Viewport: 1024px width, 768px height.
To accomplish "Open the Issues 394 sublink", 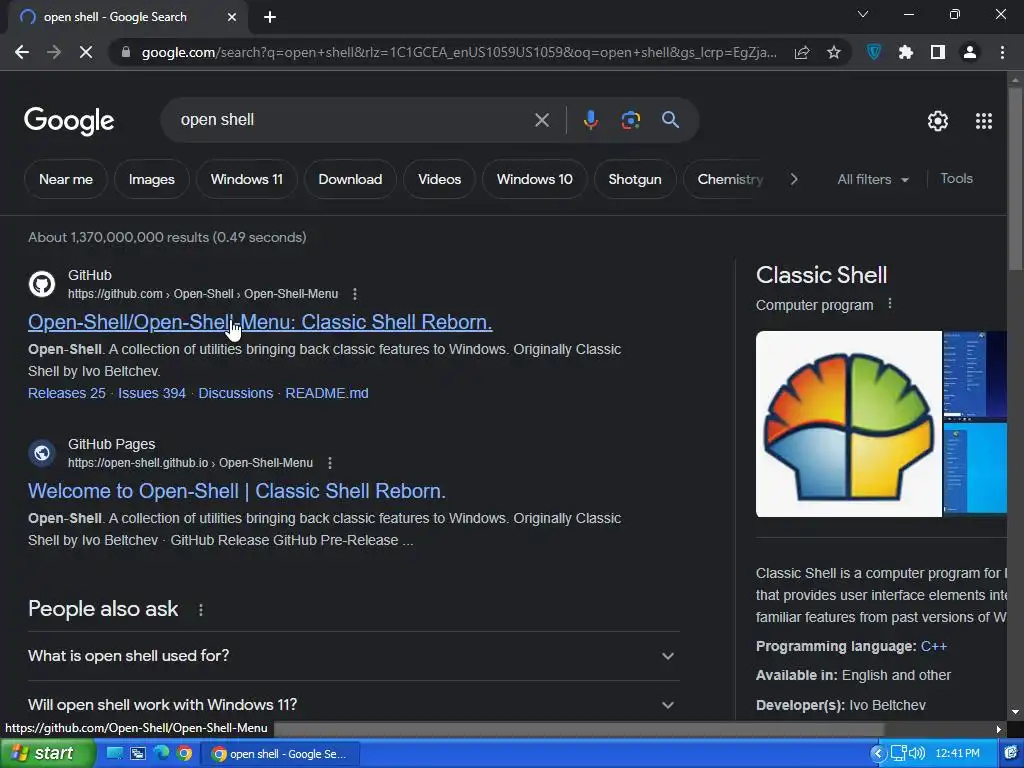I will click(x=152, y=393).
